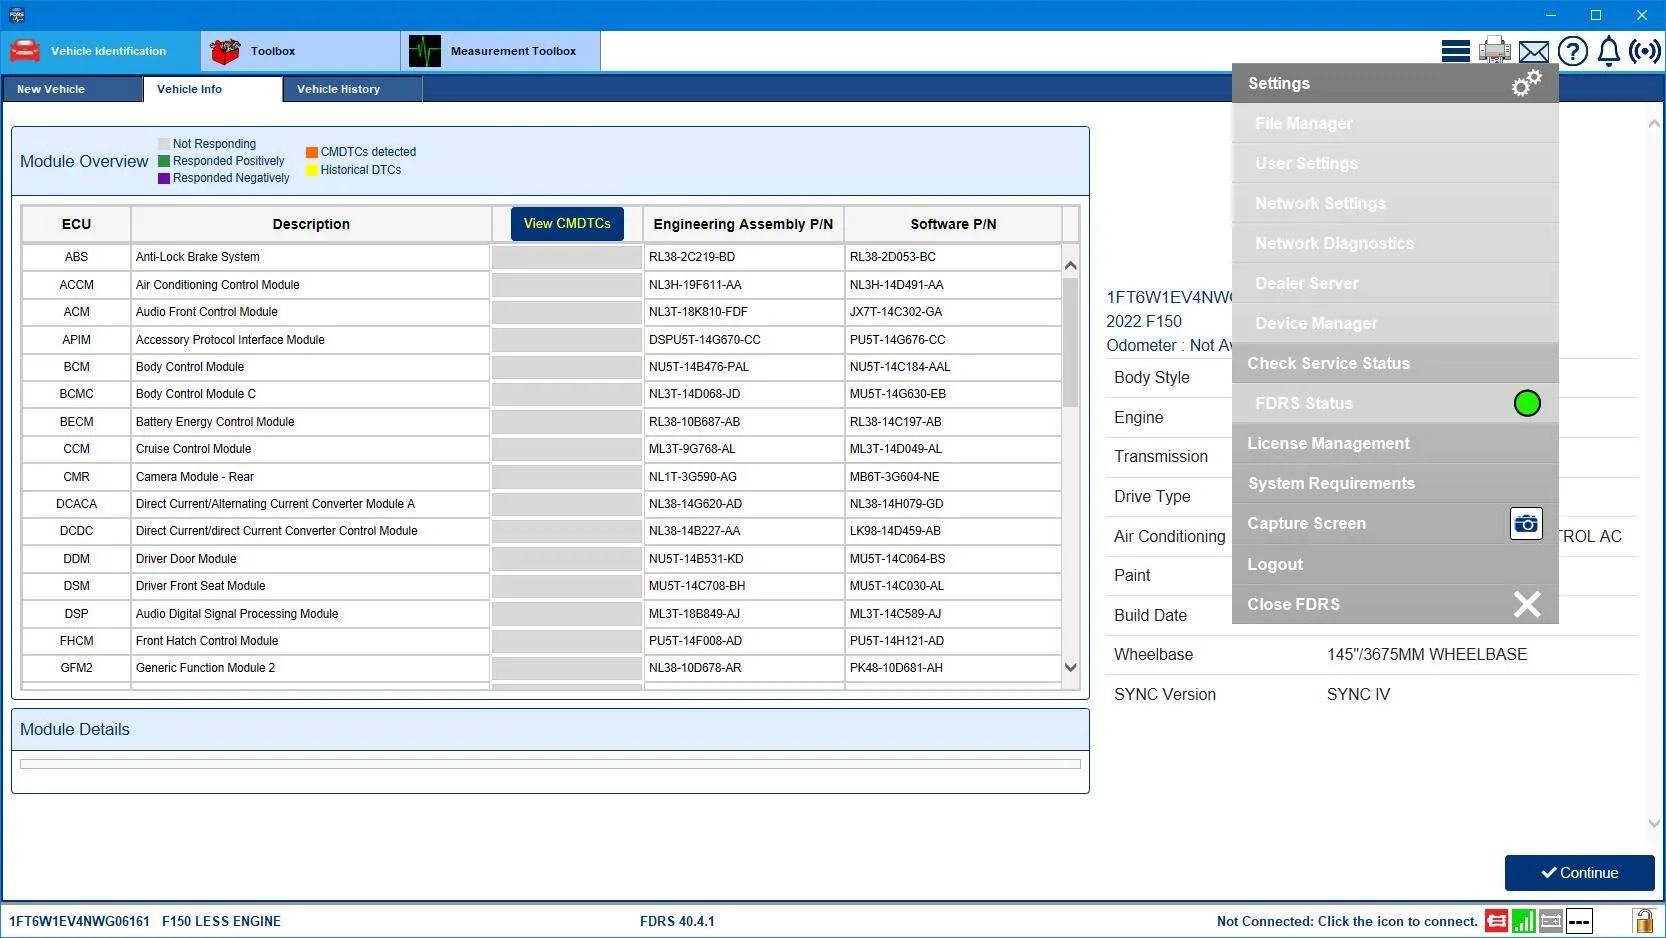Click right pane scroll down arrow
The width and height of the screenshot is (1666, 938).
(x=1653, y=823)
